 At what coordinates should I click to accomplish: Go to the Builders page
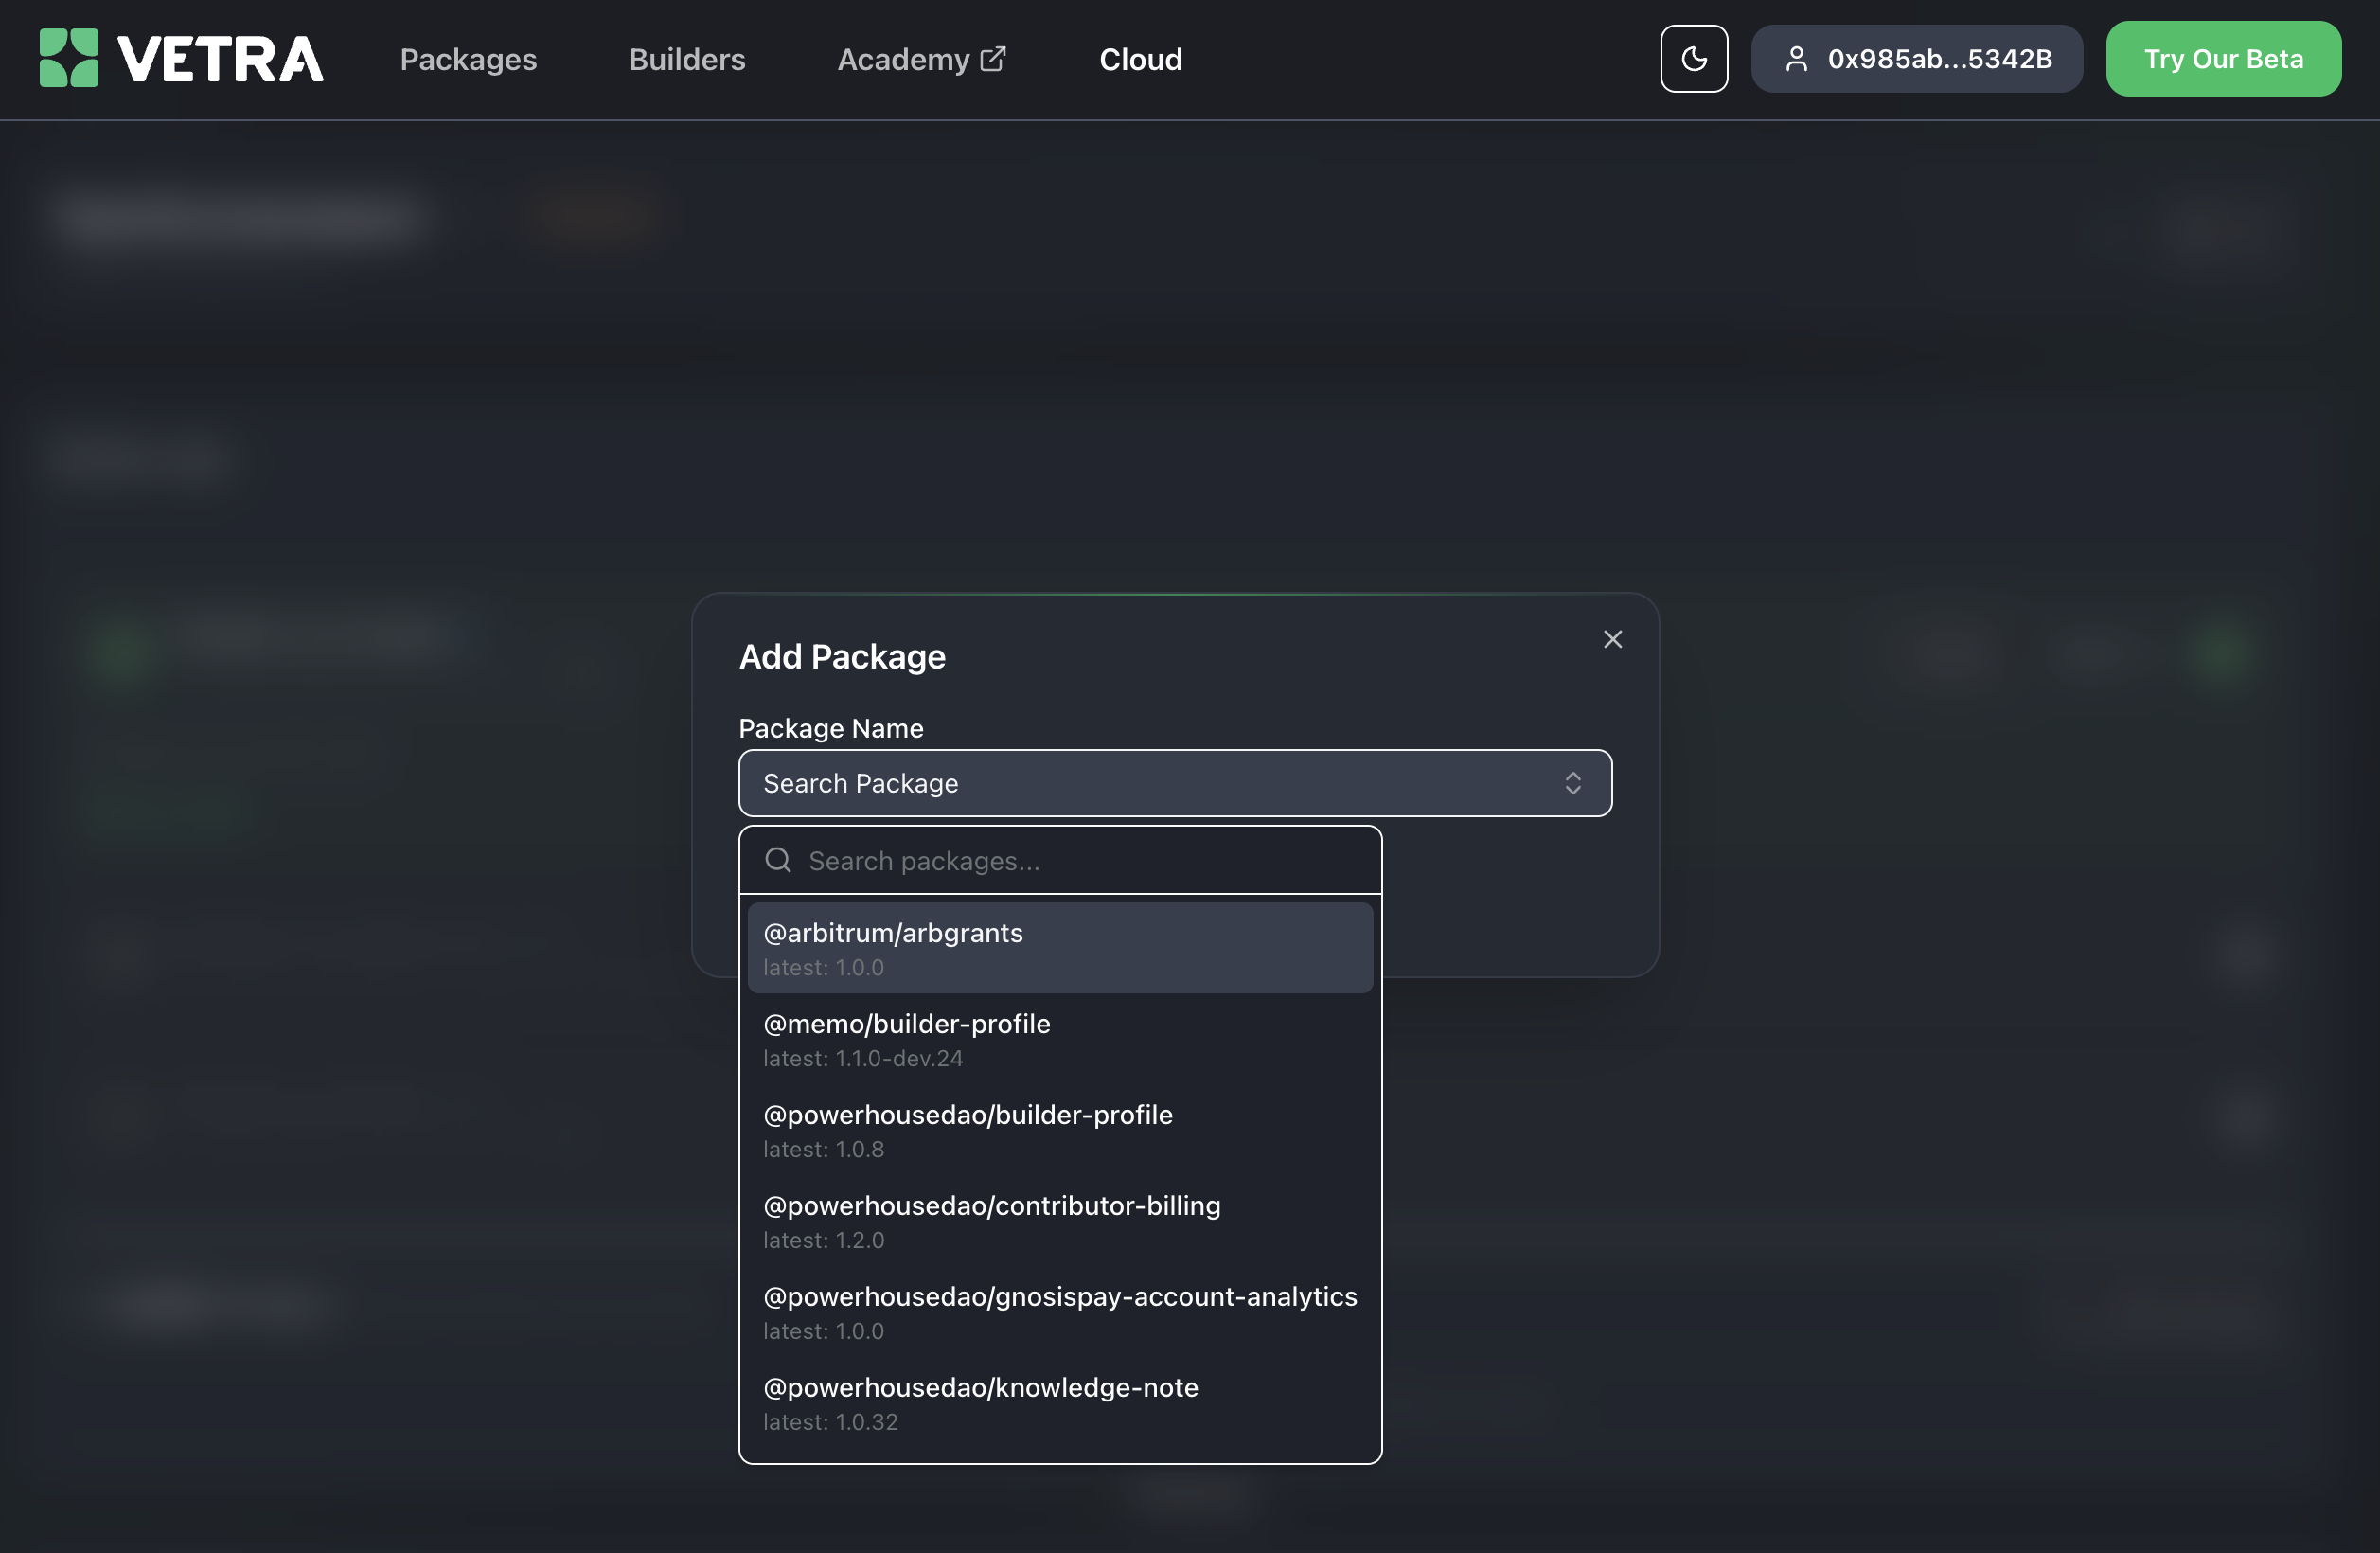[687, 59]
